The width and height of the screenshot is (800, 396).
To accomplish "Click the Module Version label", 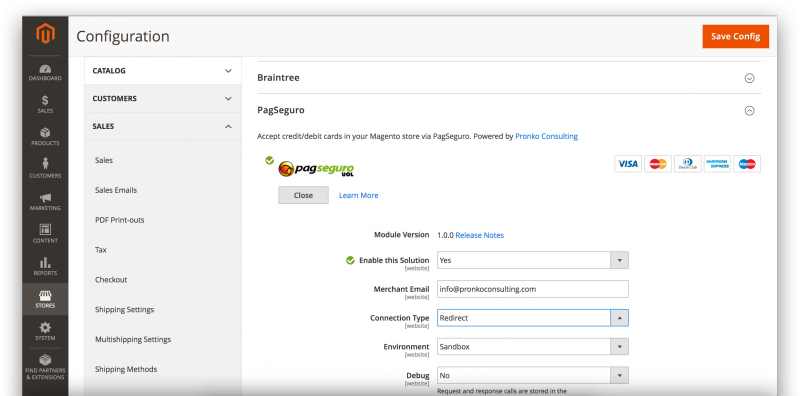I will tap(402, 235).
